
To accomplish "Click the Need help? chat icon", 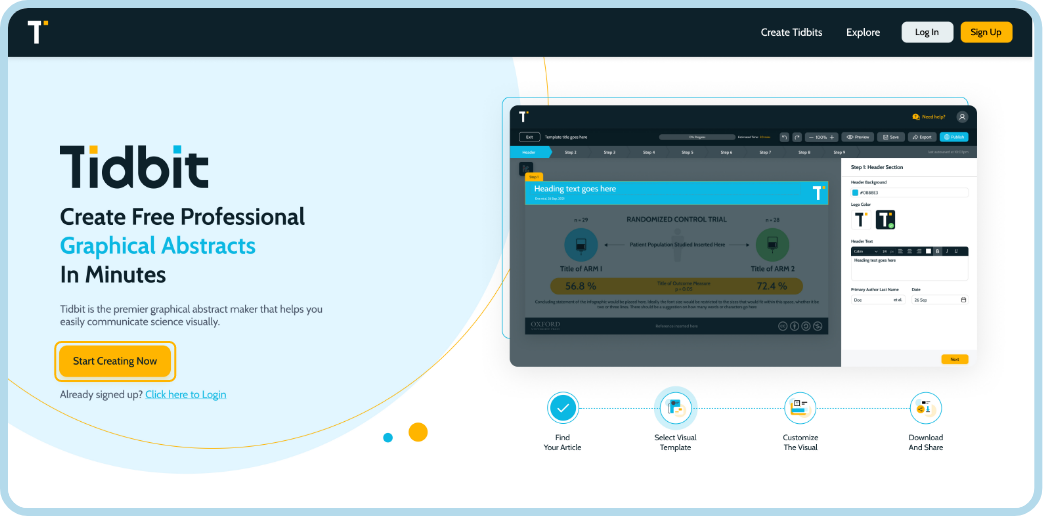I will pos(916,117).
